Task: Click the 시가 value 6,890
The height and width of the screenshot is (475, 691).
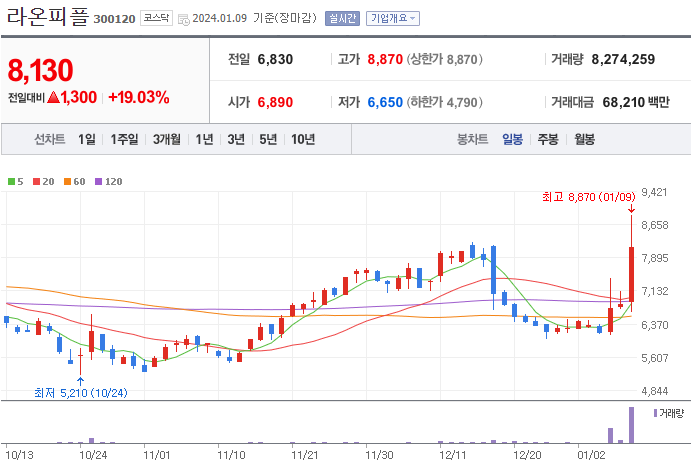Action: coord(275,102)
